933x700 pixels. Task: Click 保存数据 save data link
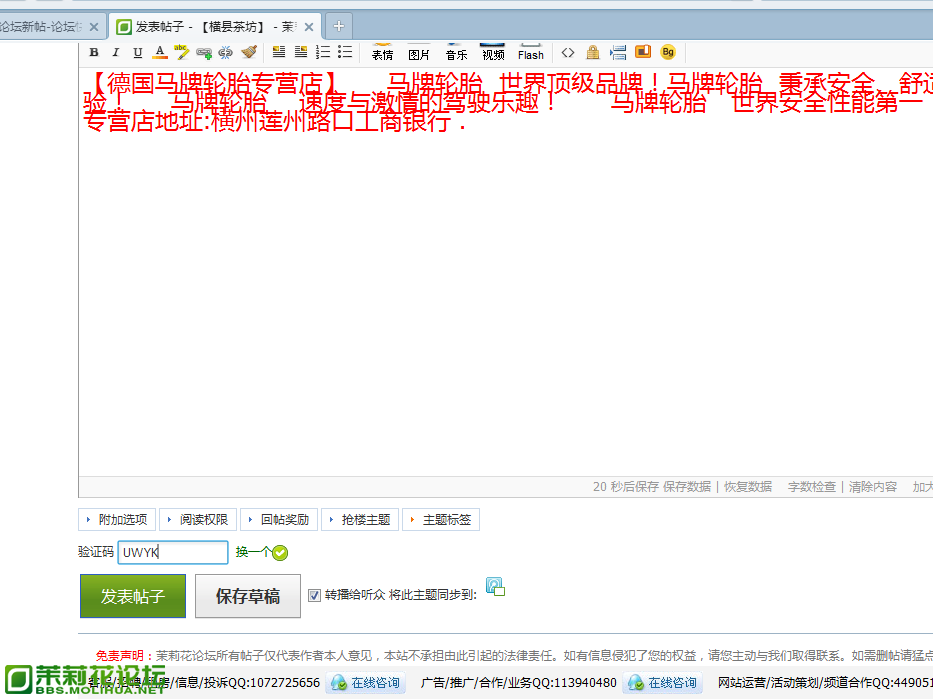coord(687,487)
